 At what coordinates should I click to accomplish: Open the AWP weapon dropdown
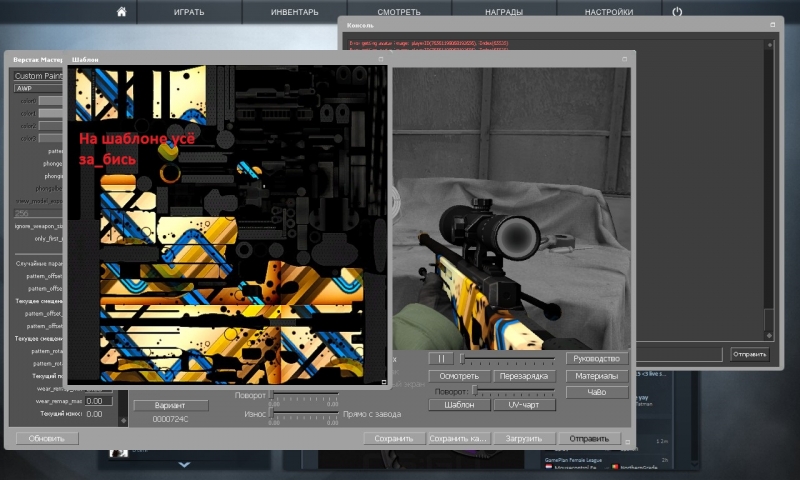click(38, 88)
